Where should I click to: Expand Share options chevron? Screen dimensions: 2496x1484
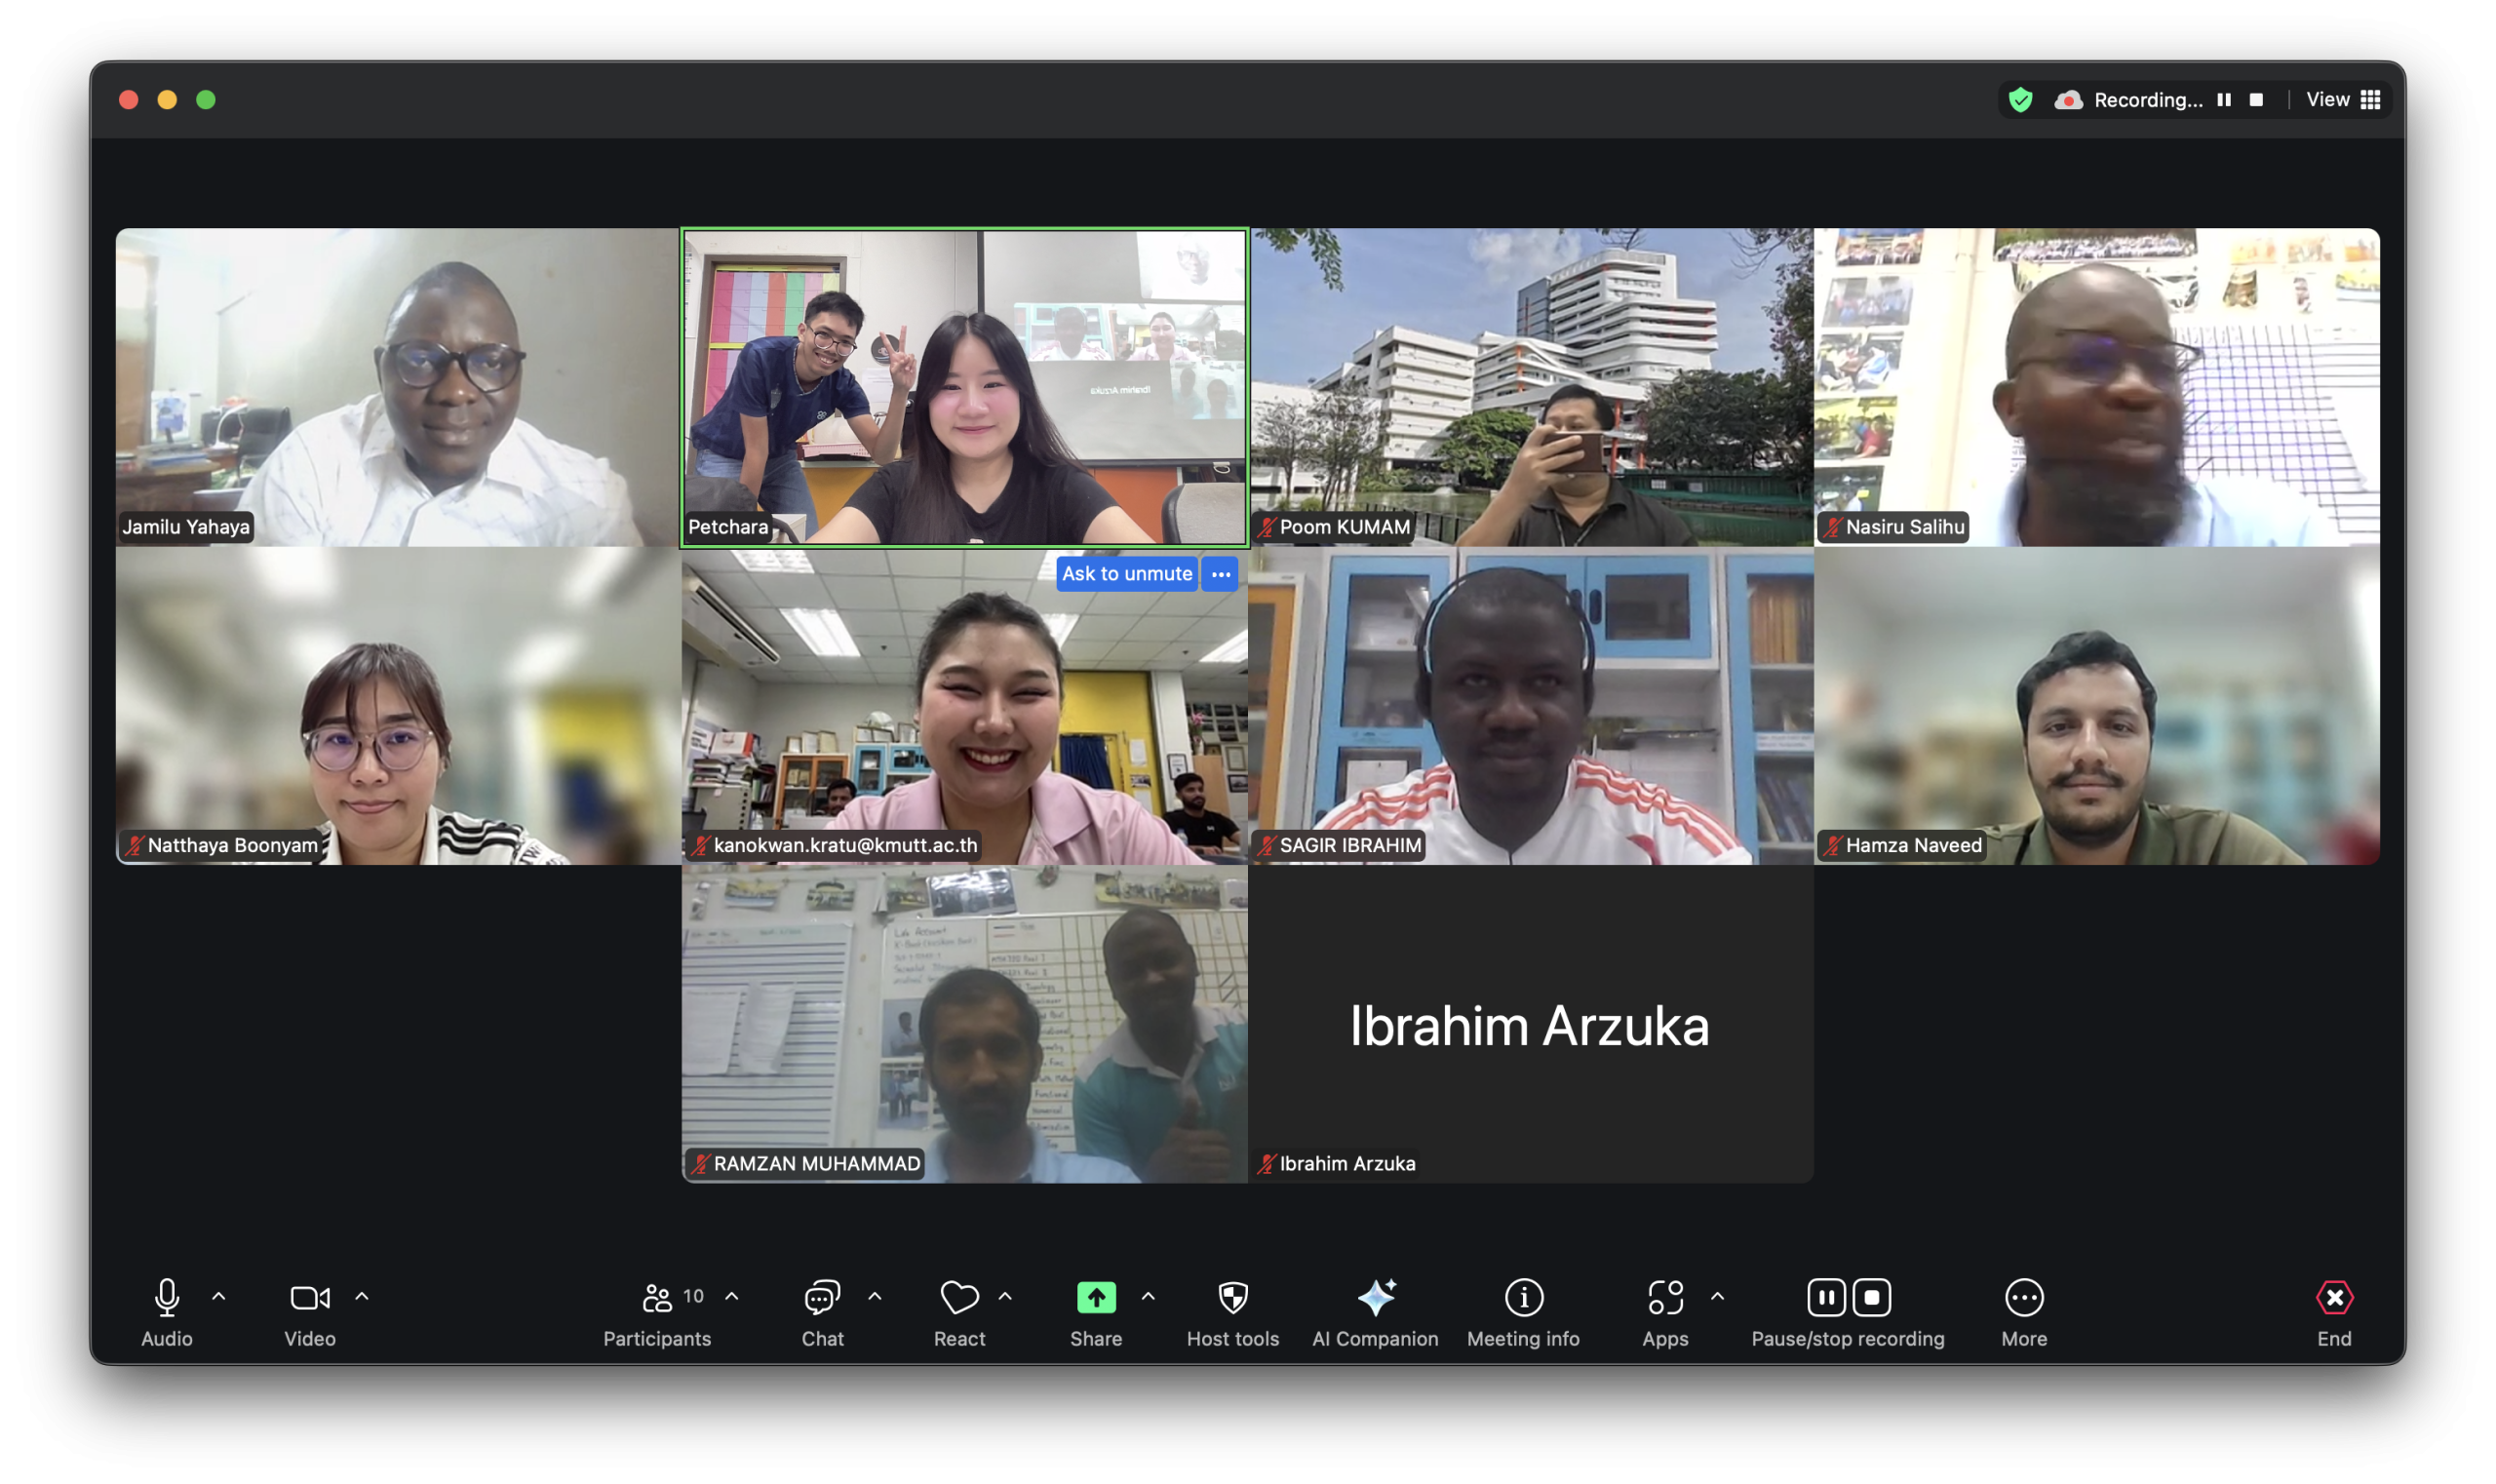pyautogui.click(x=1148, y=1297)
